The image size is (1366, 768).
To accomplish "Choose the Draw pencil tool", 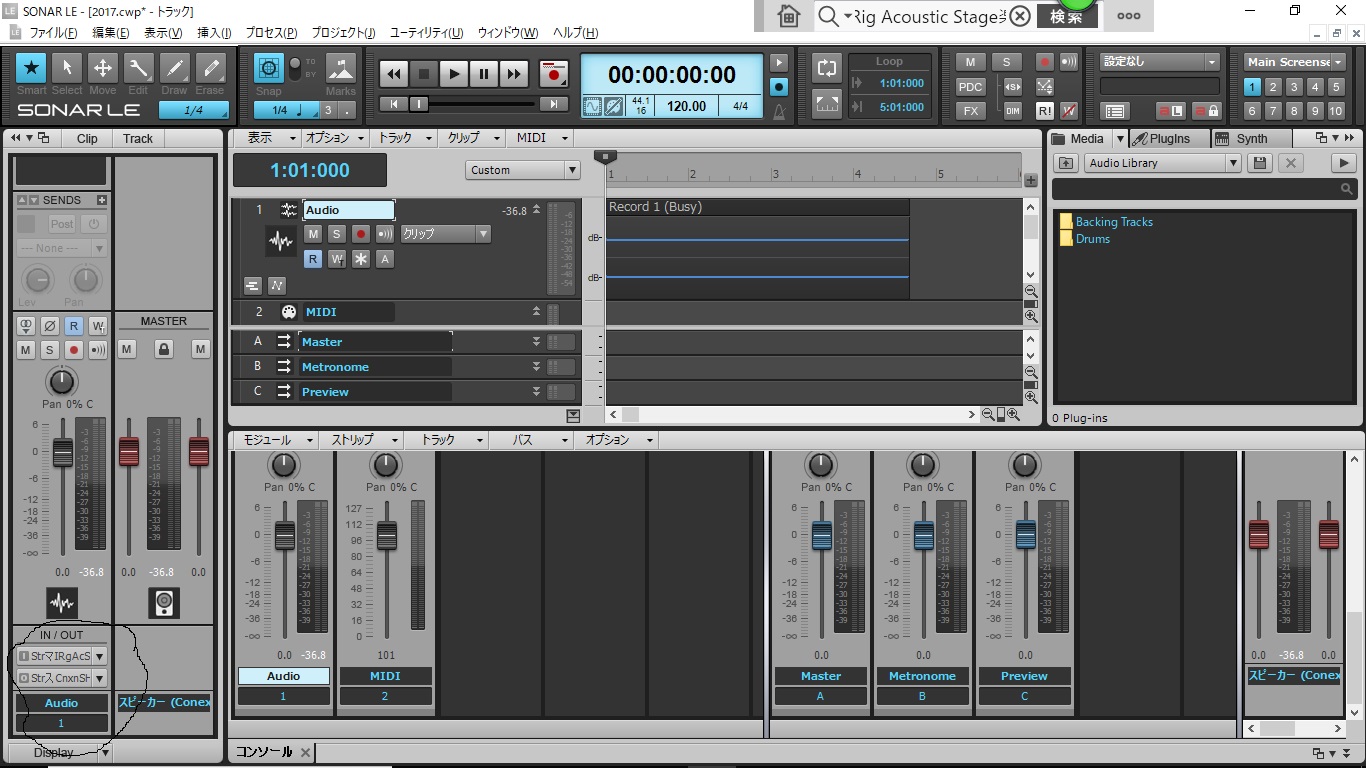I will pyautogui.click(x=174, y=68).
